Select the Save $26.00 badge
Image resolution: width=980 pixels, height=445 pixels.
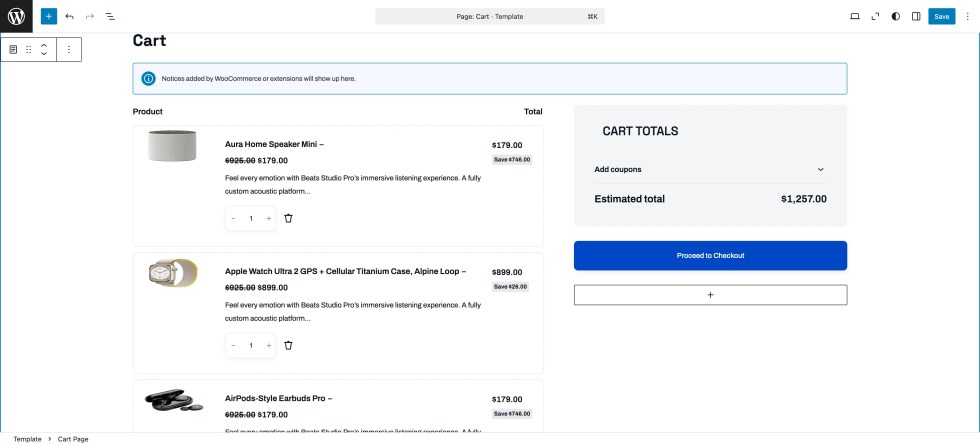click(x=511, y=286)
